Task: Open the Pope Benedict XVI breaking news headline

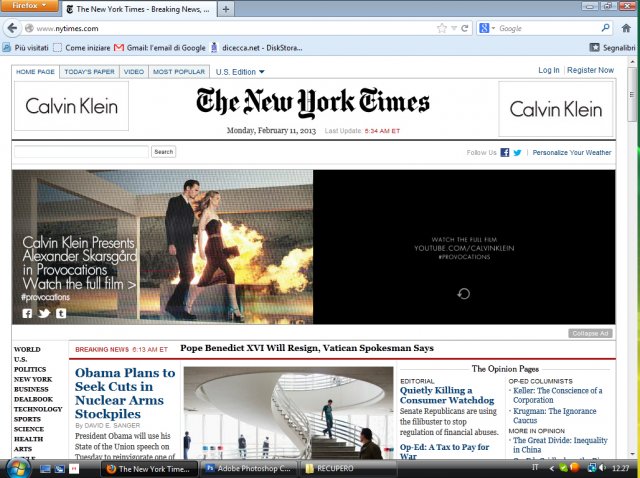Action: point(307,348)
